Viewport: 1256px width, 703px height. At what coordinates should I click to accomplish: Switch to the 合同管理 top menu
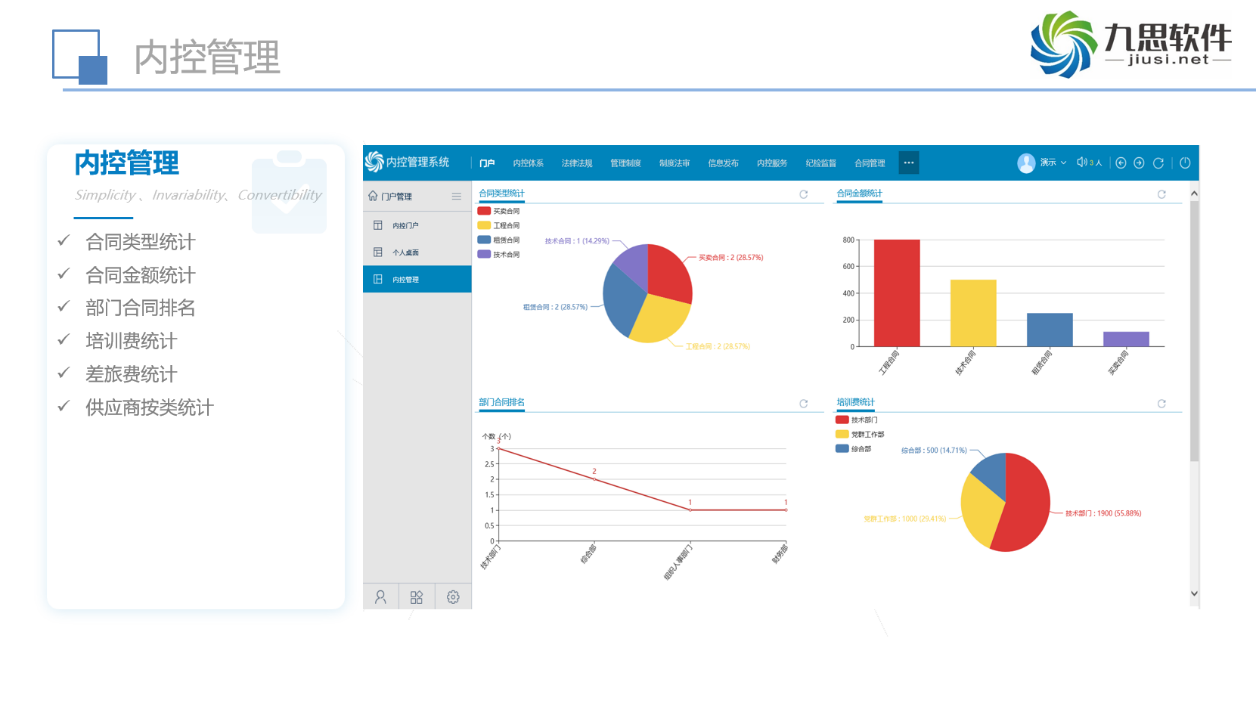[869, 163]
